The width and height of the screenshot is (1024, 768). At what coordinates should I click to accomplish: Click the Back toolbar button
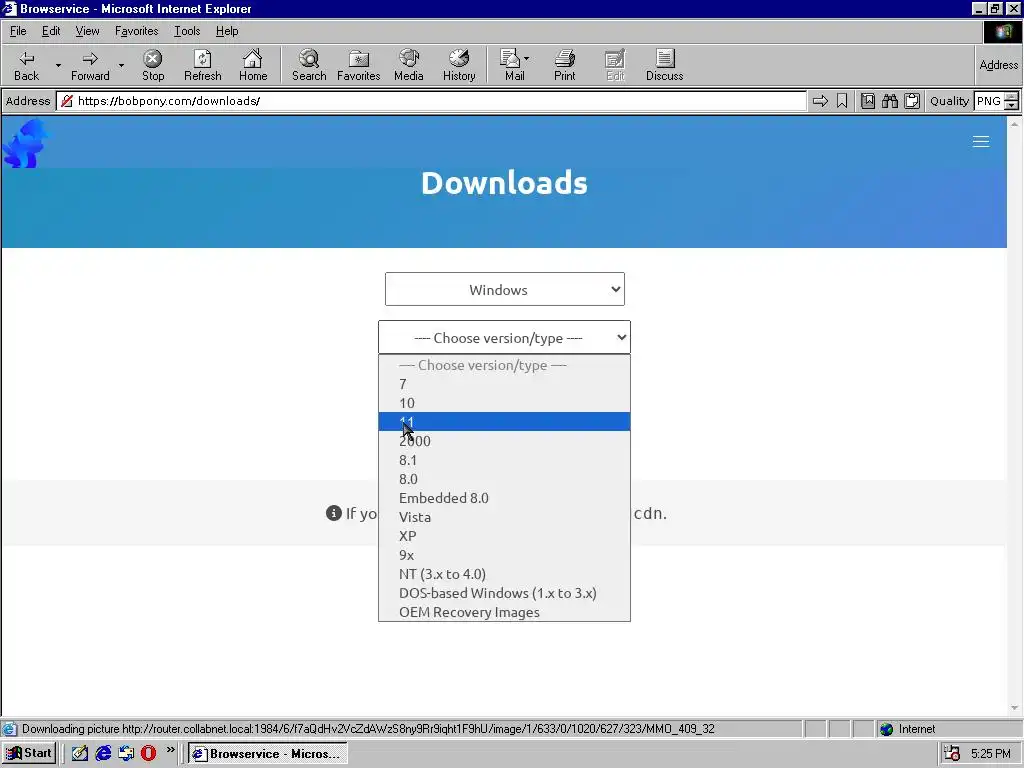pos(26,65)
